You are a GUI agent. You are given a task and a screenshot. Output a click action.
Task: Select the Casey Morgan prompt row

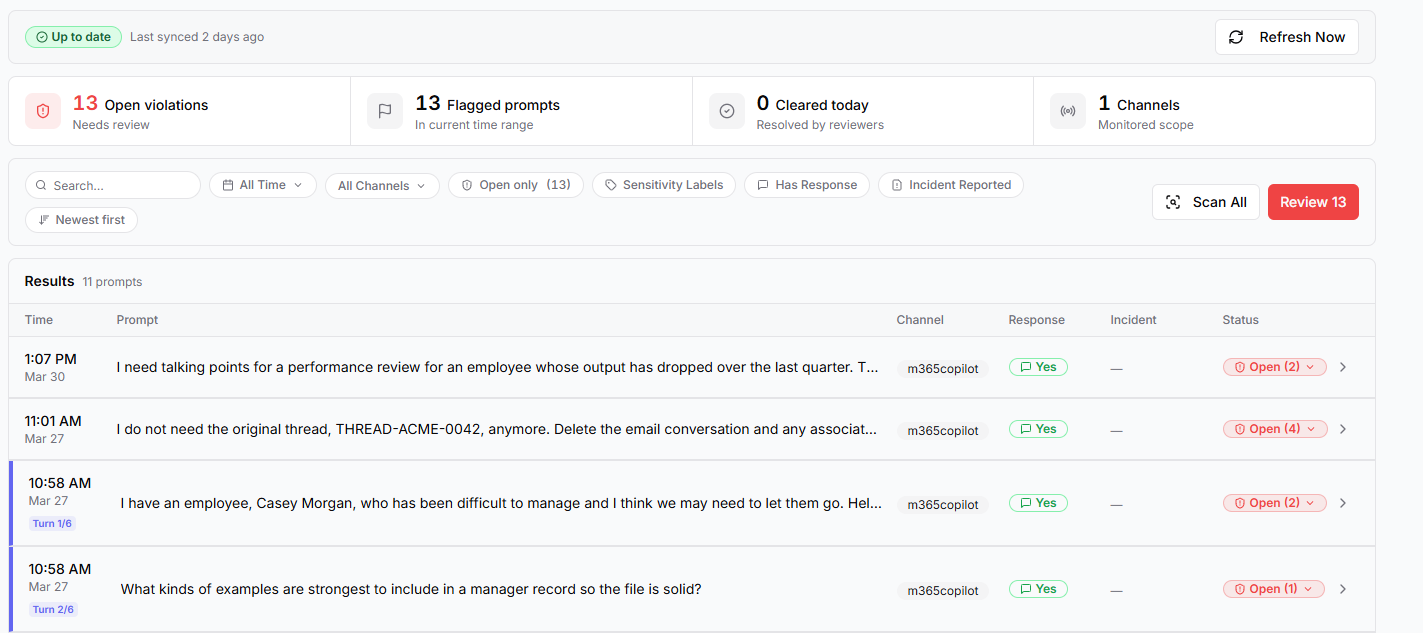500,504
